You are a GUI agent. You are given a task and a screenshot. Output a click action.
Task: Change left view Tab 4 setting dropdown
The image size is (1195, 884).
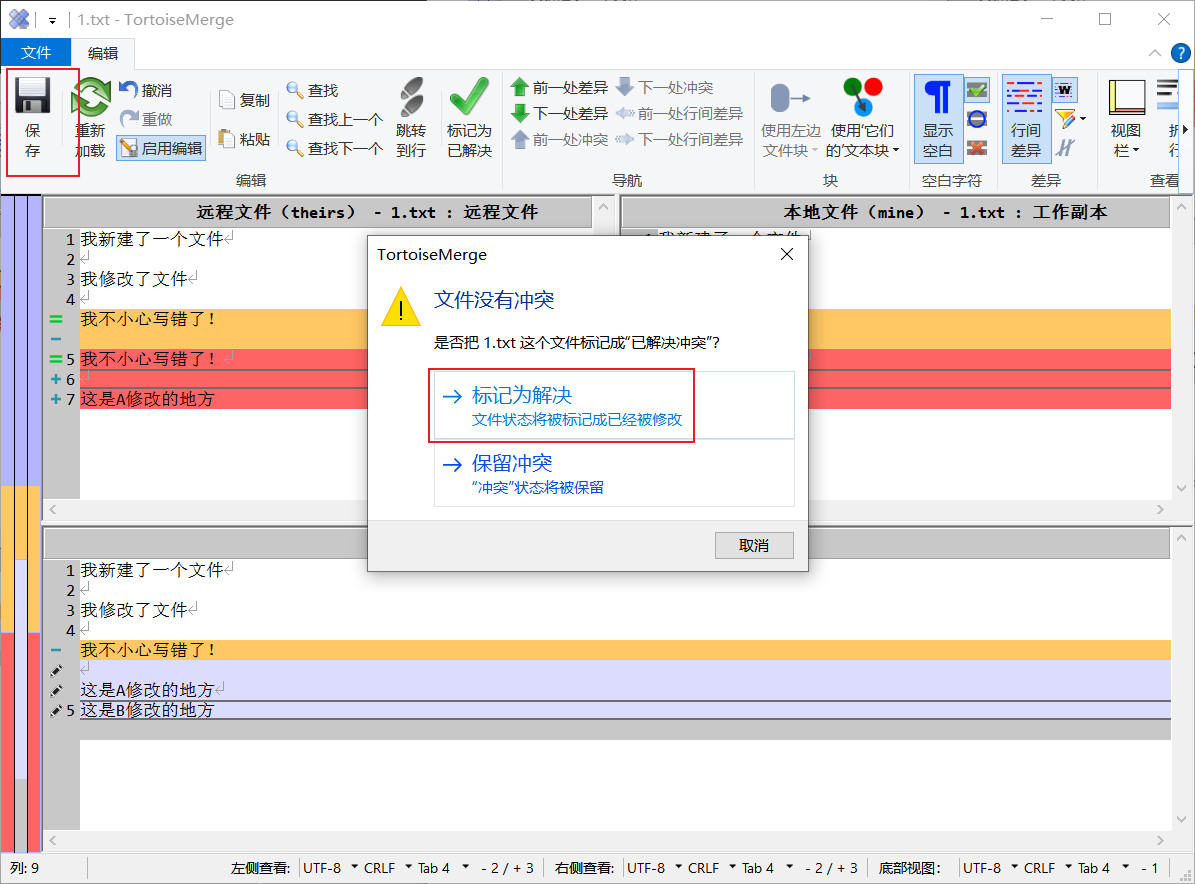[x=443, y=868]
